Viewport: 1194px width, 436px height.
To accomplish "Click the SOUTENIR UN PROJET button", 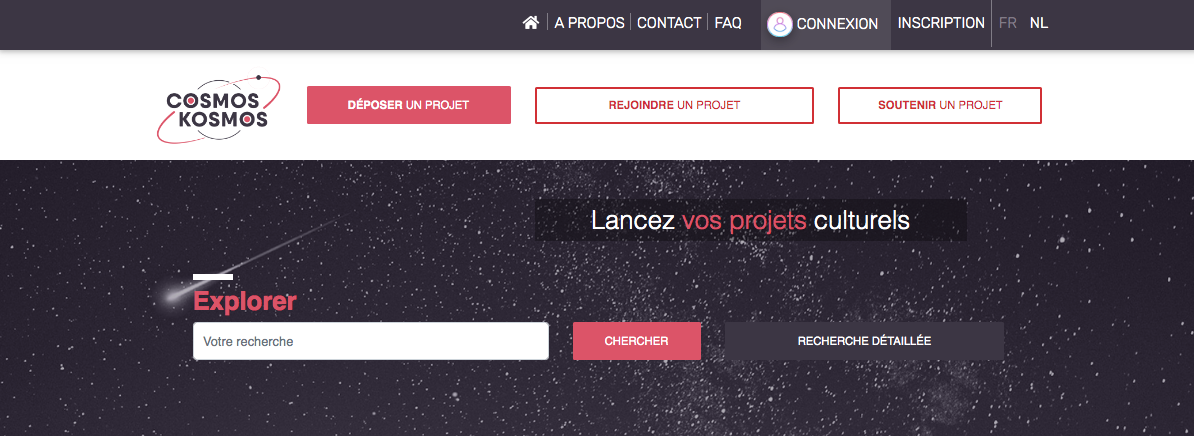I will point(940,105).
